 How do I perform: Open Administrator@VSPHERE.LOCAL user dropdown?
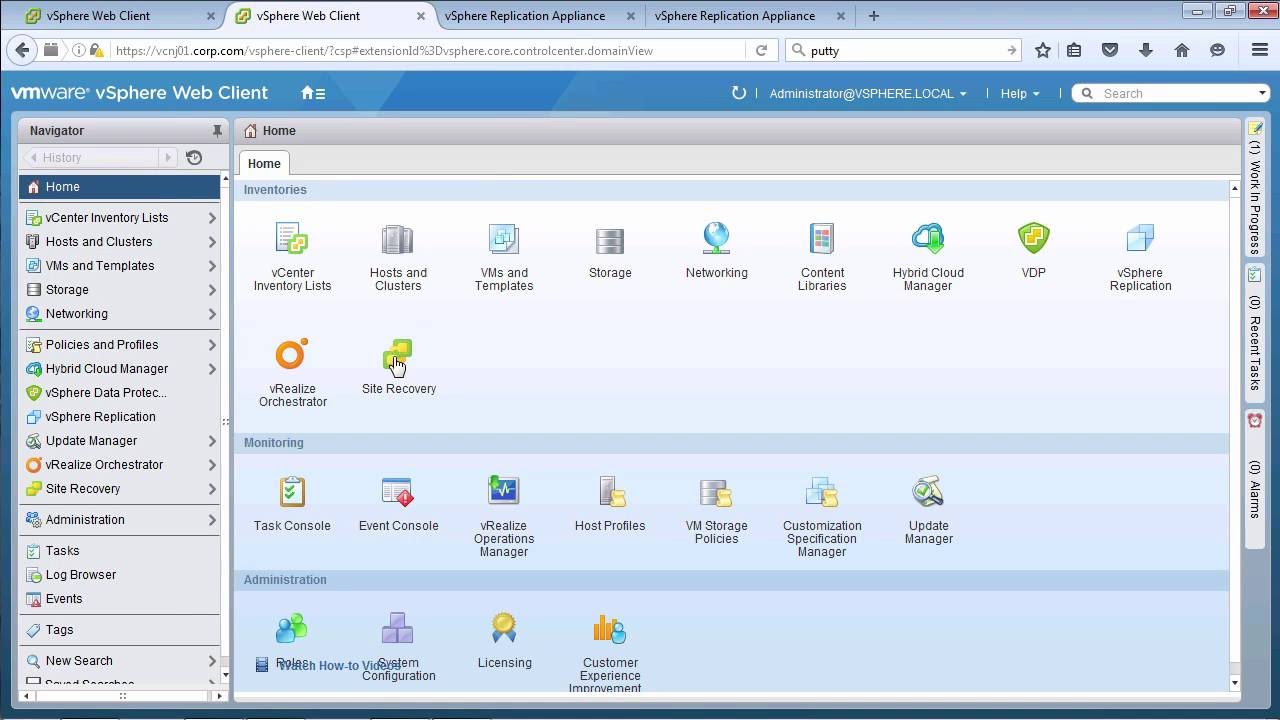pos(868,93)
